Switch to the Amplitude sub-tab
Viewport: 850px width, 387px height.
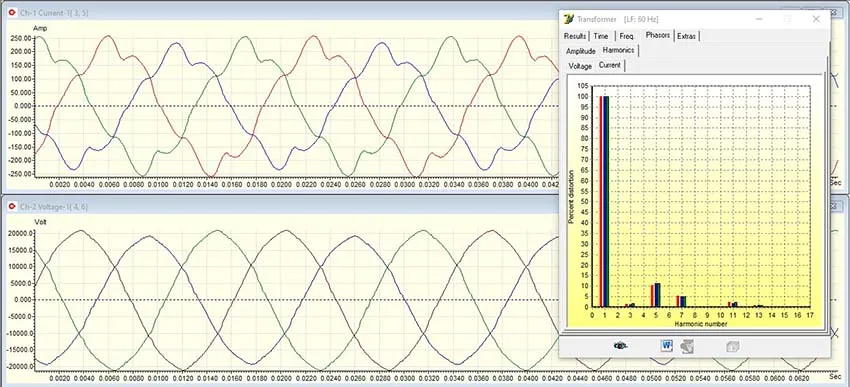581,51
